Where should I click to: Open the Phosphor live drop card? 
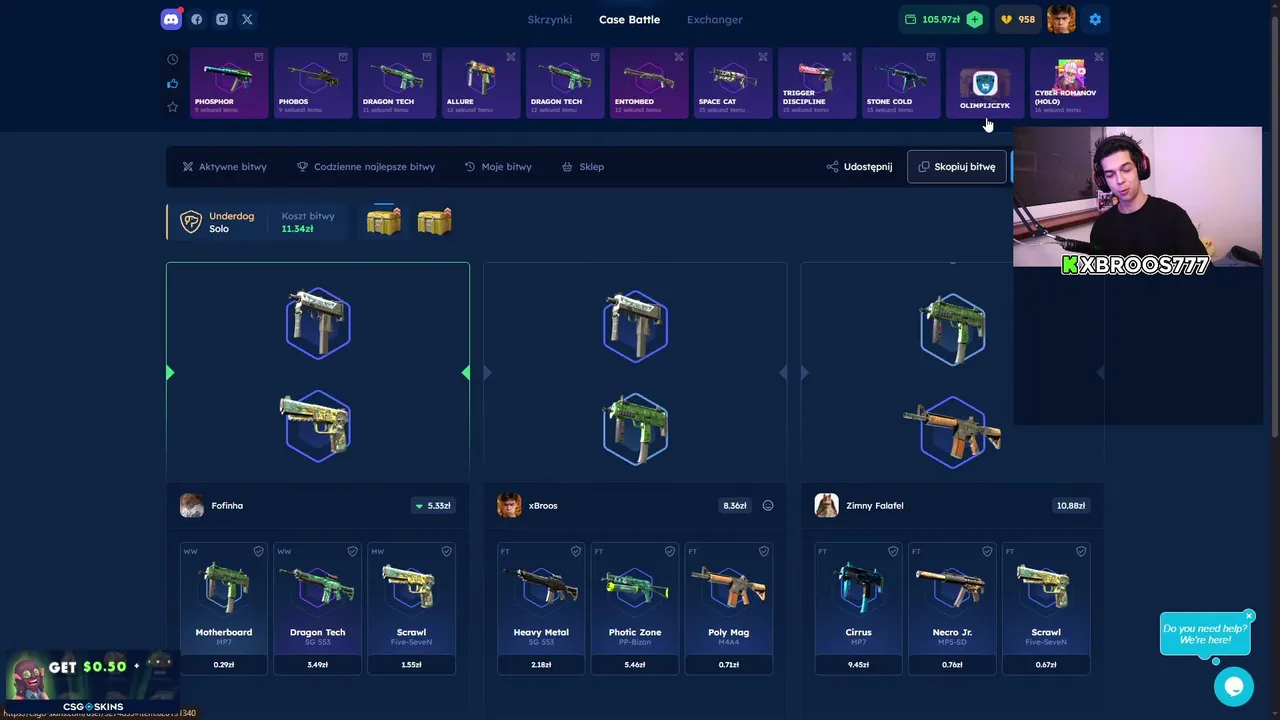[x=229, y=83]
